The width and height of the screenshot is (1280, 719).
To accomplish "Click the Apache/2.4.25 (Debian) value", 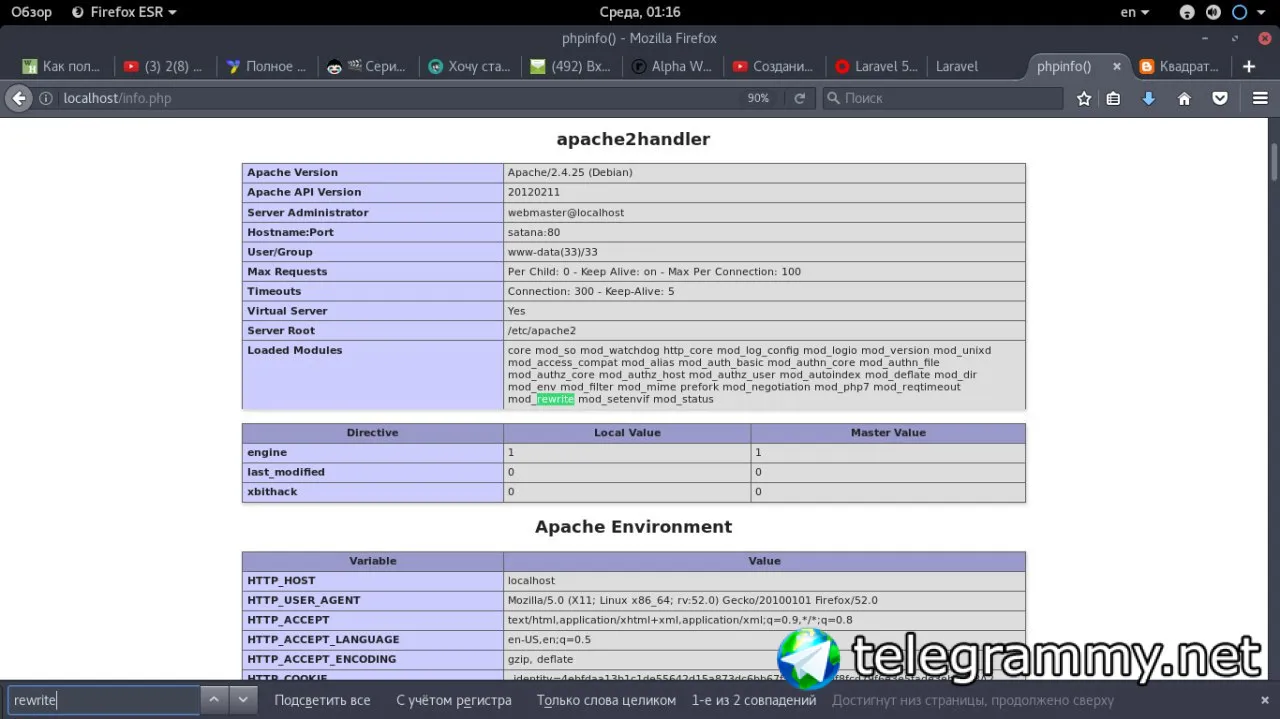I will (x=570, y=173).
